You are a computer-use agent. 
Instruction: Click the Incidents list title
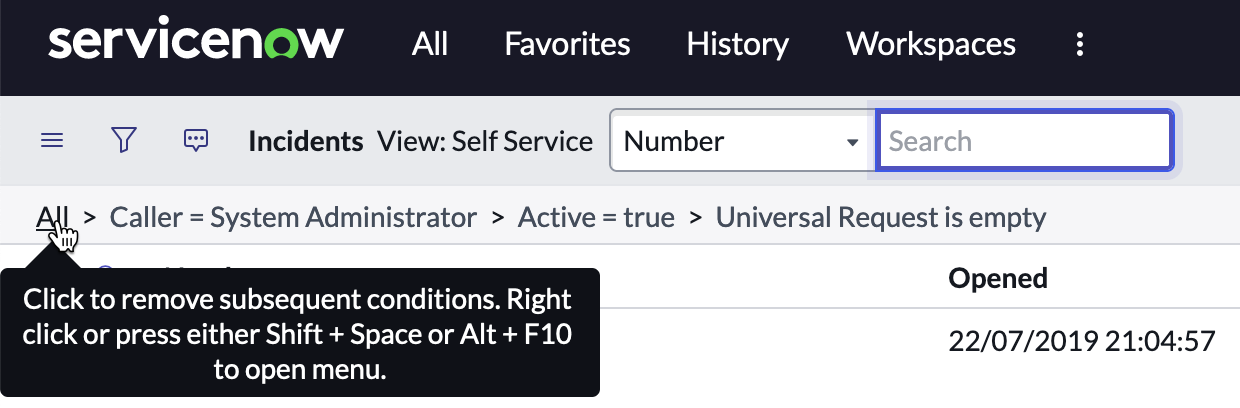pyautogui.click(x=306, y=141)
